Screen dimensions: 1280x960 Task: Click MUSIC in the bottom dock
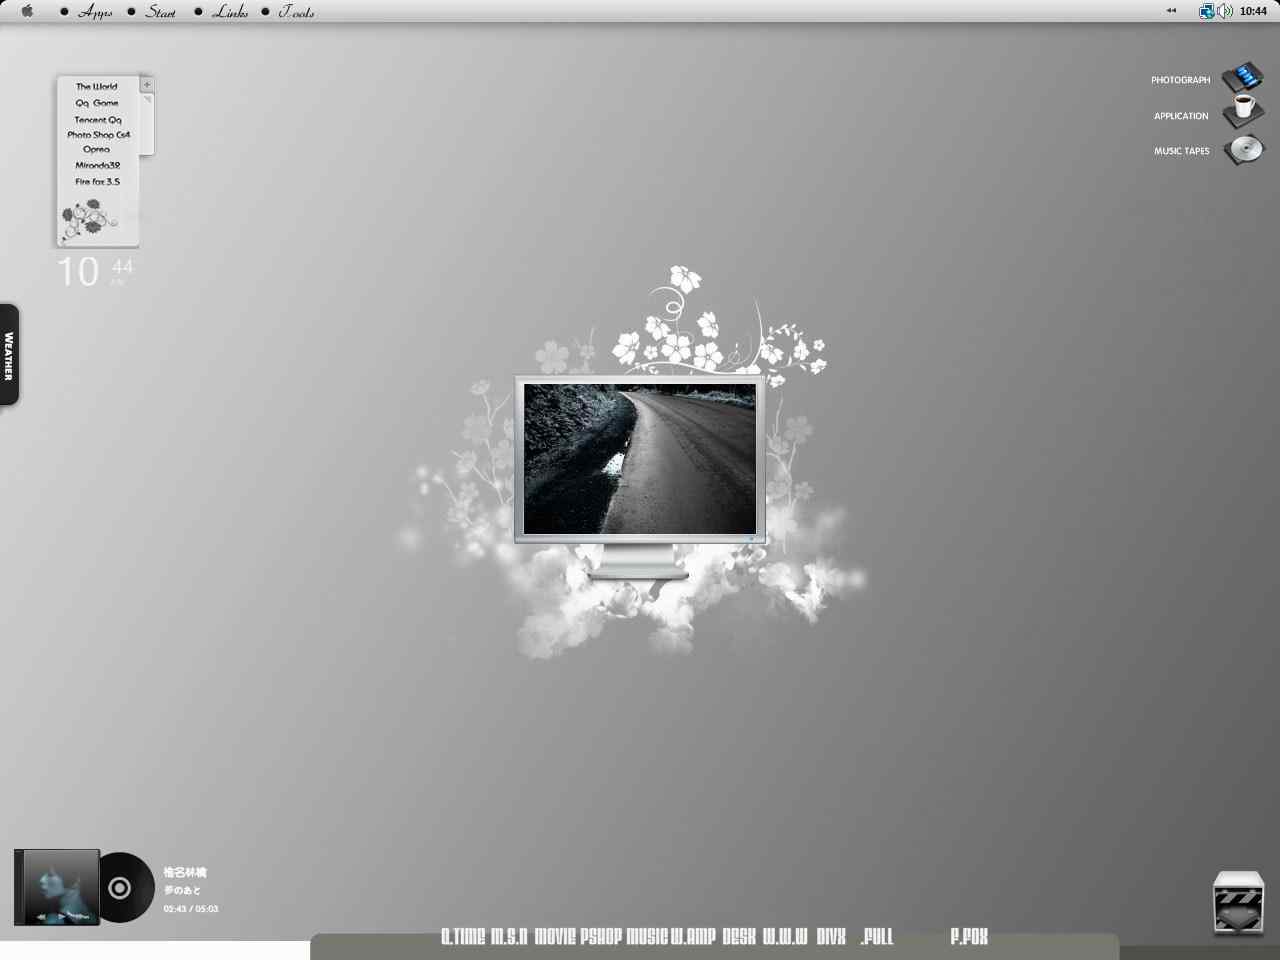click(647, 937)
